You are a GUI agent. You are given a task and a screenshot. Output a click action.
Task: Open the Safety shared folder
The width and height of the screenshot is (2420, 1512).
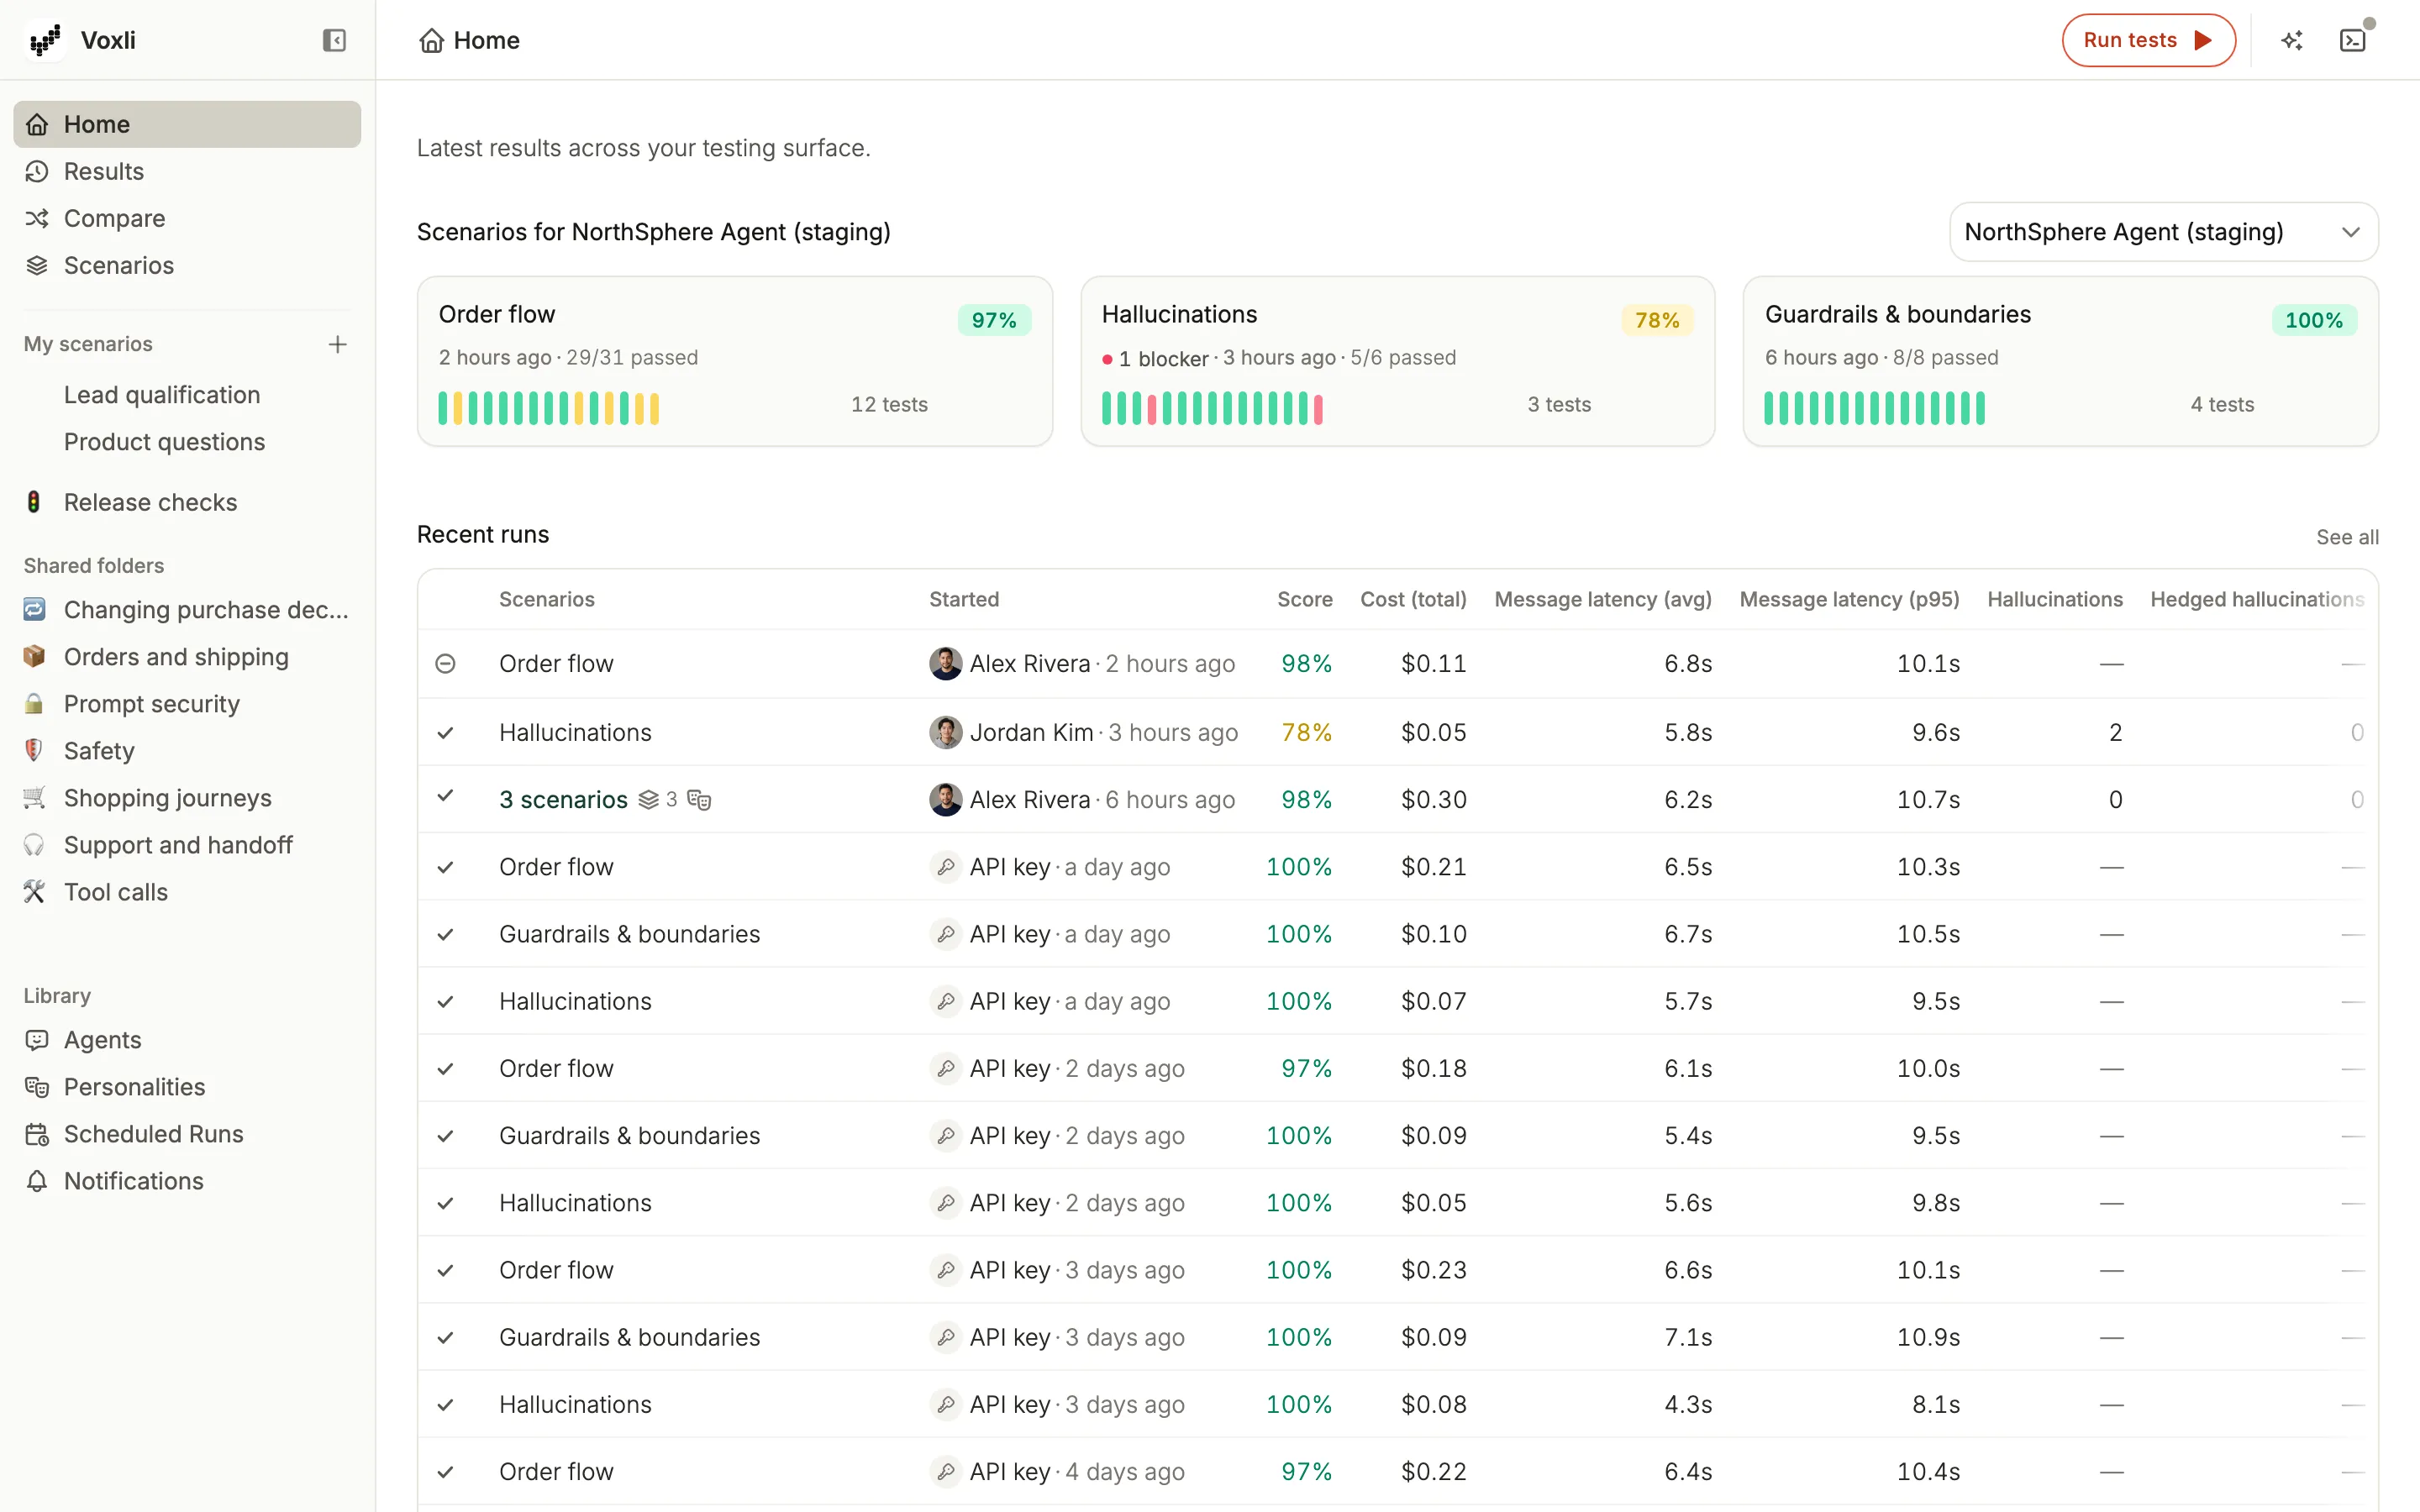187,751
